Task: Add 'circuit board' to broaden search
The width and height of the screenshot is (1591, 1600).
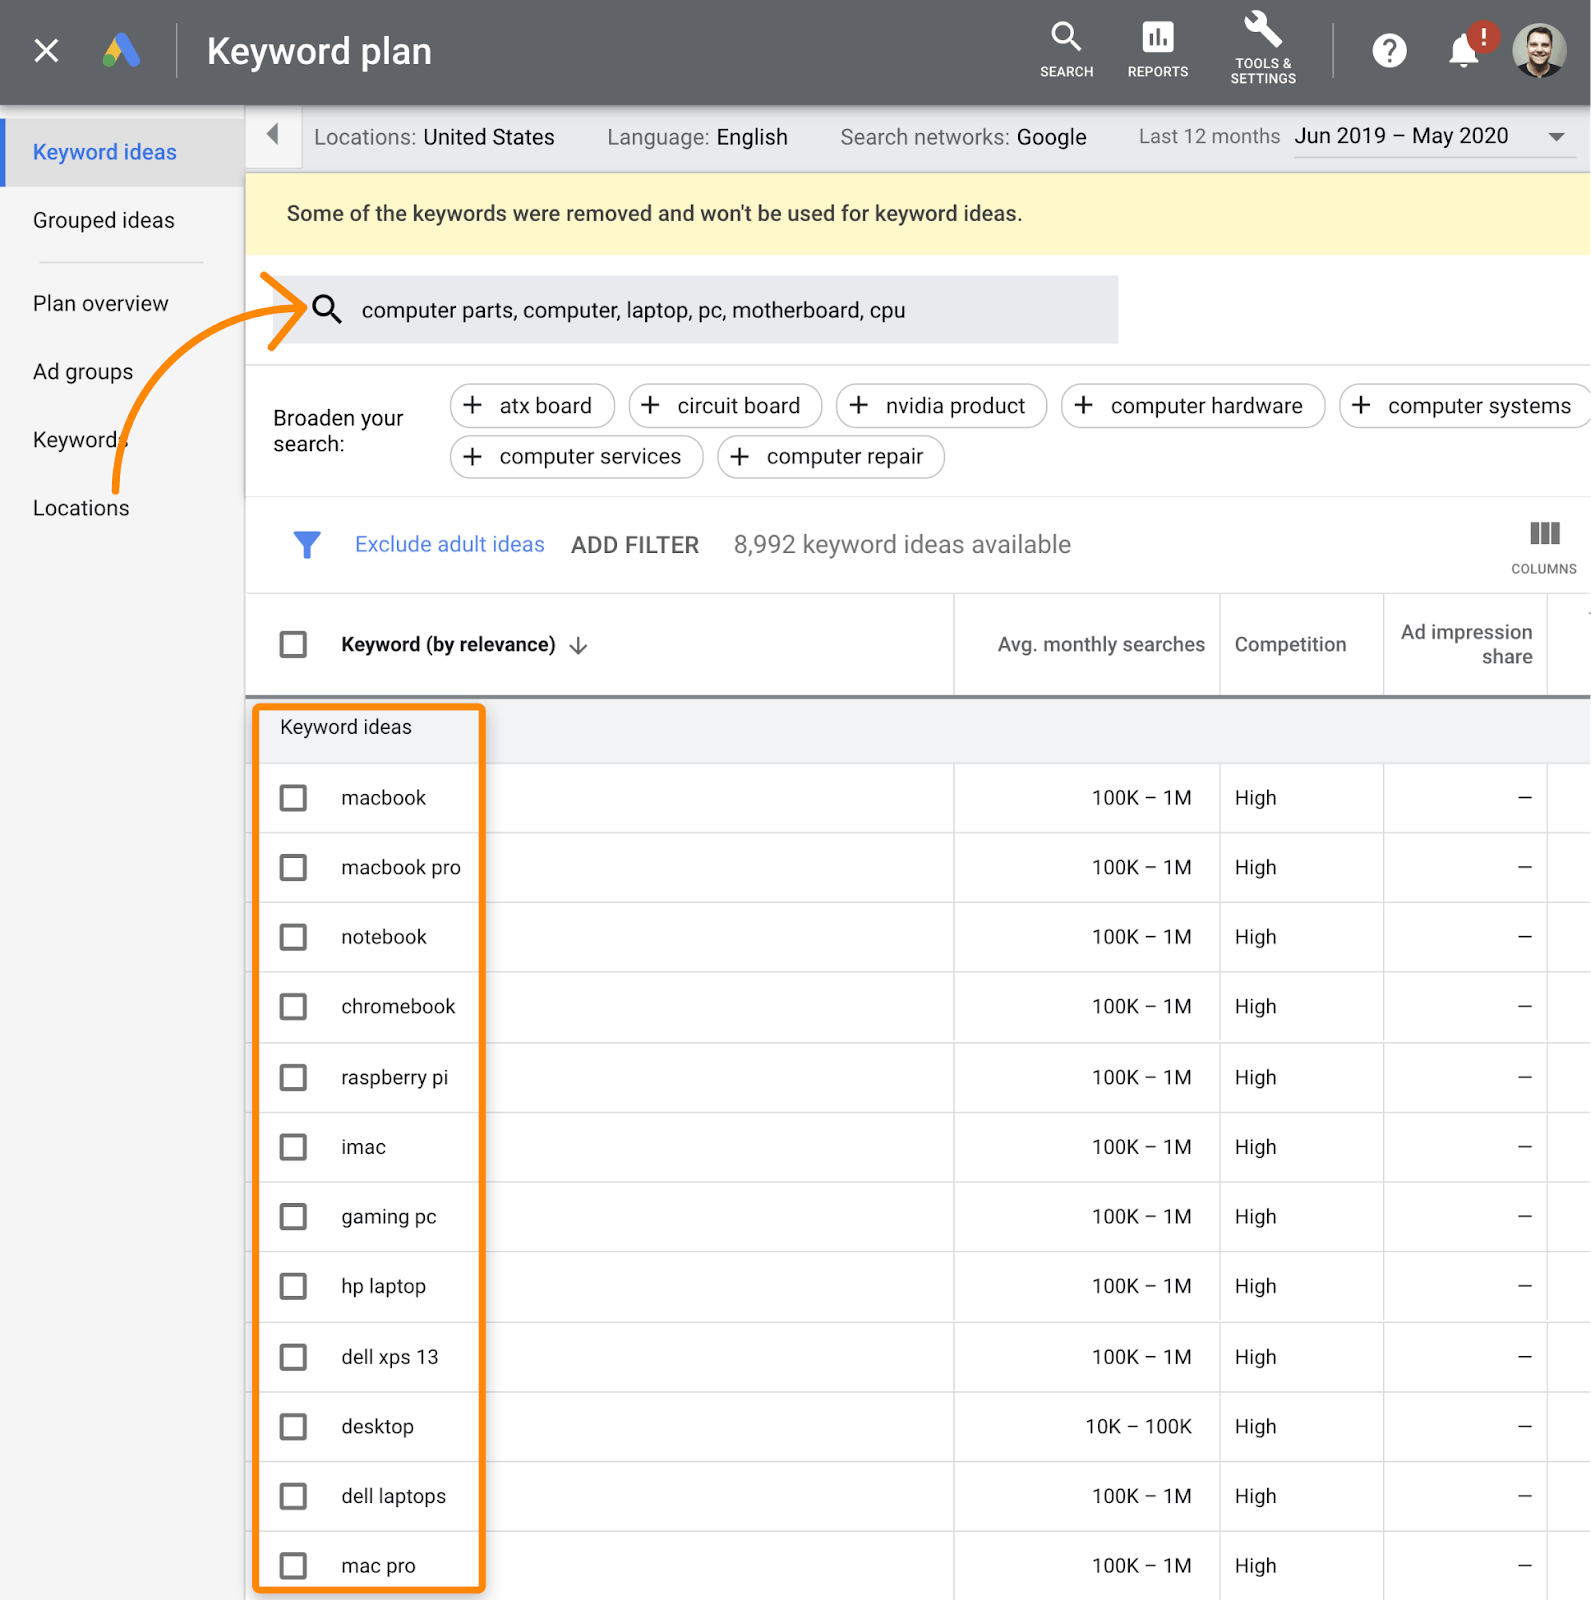Action: click(725, 406)
